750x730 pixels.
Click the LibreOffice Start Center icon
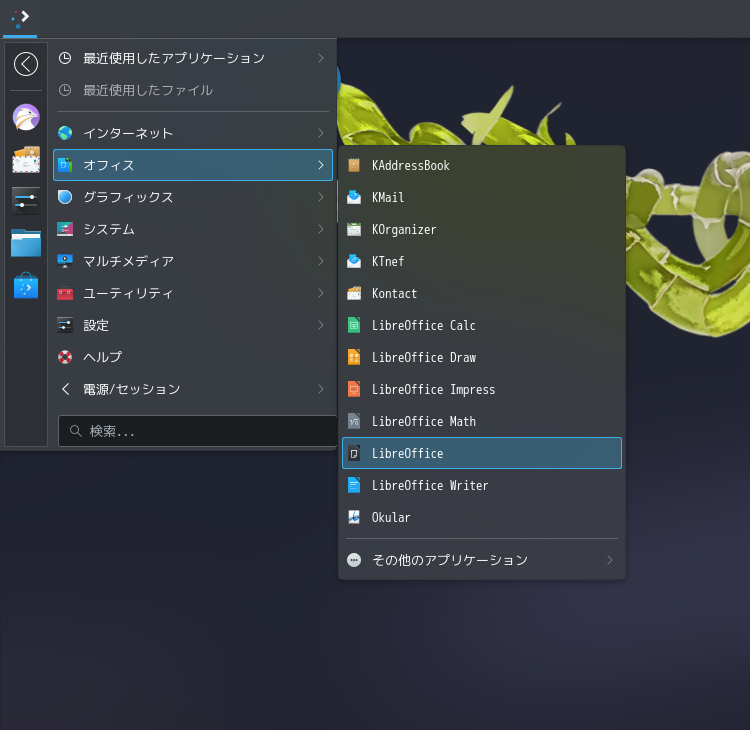tap(354, 453)
